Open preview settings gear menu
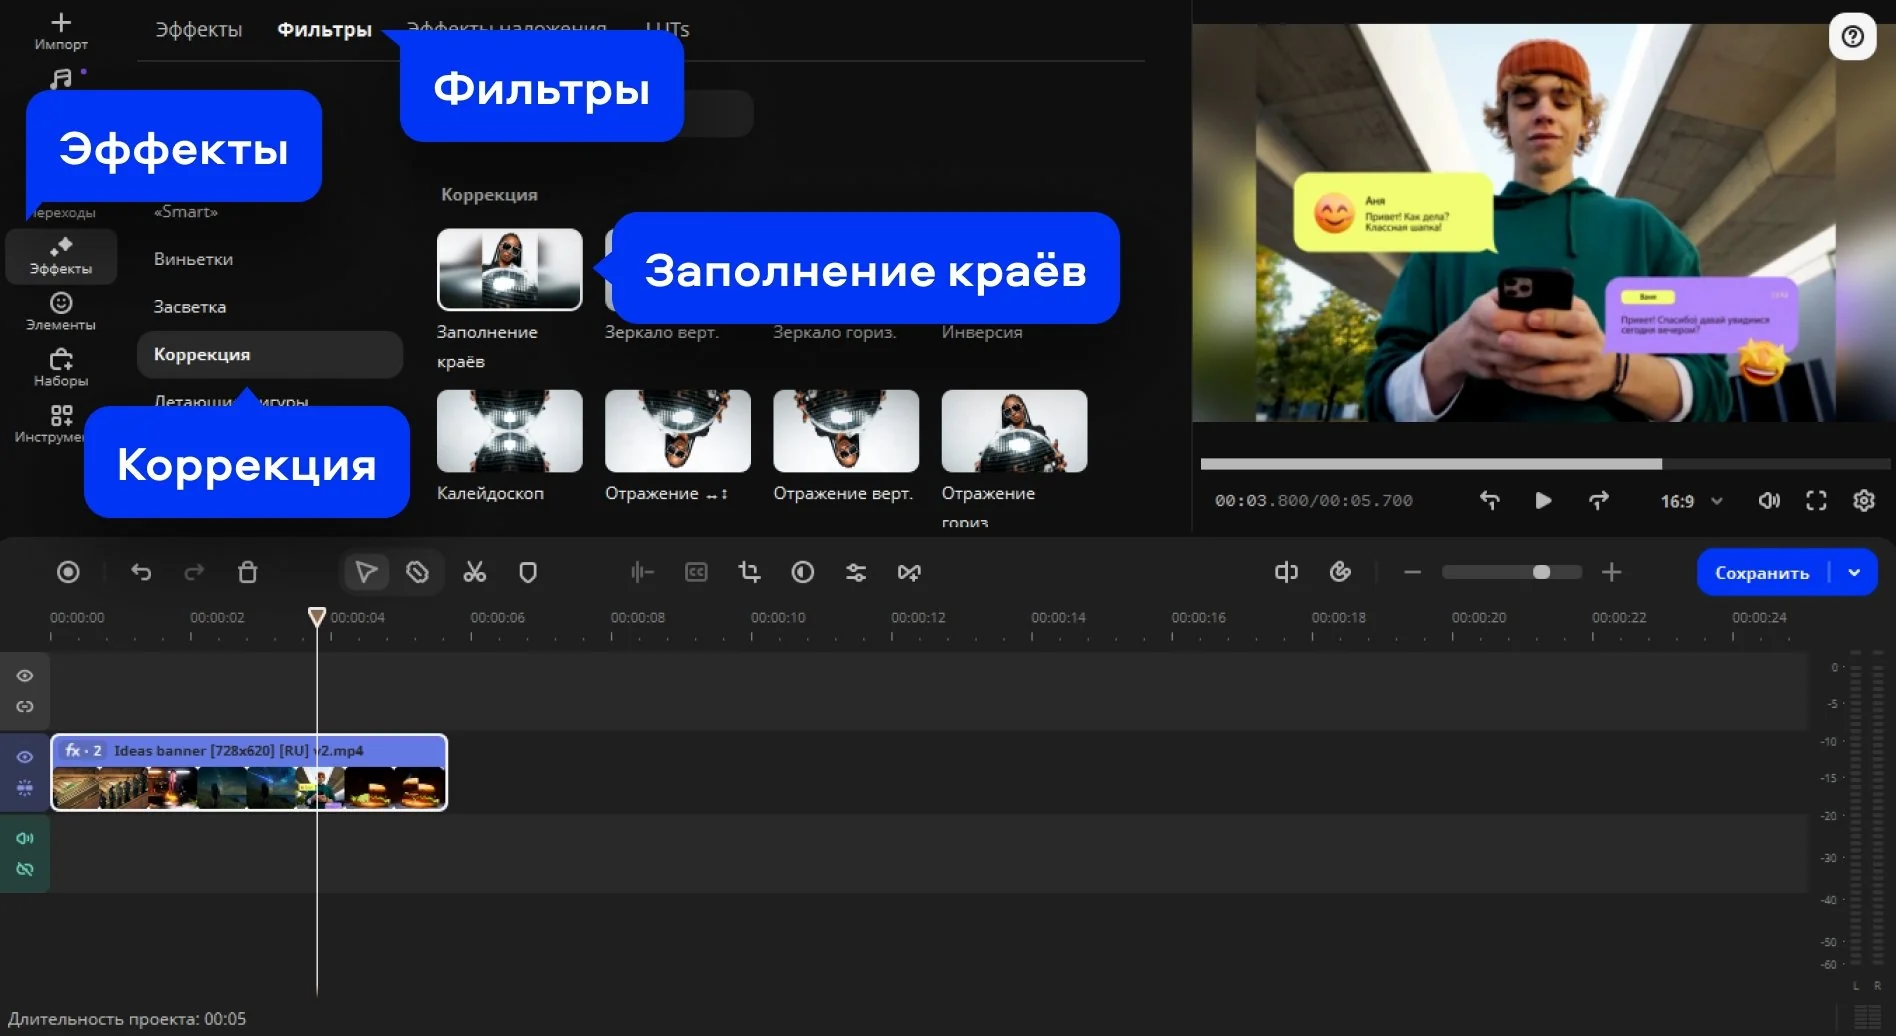 1863,501
